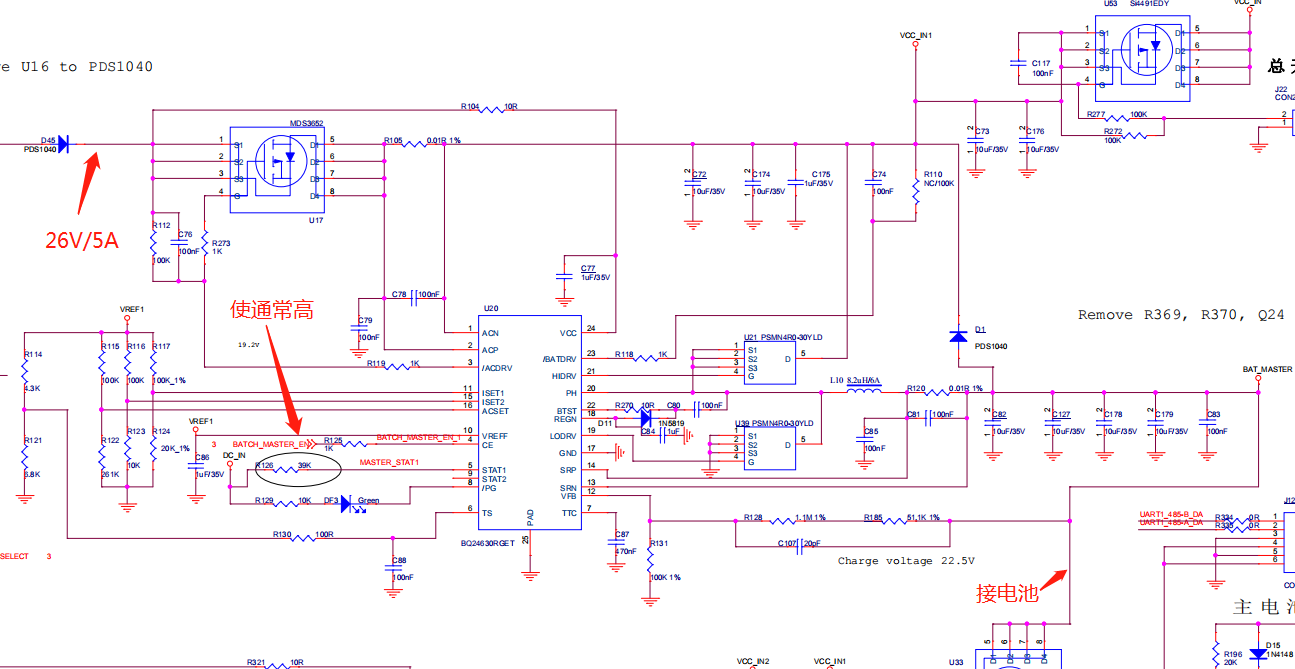Select the DF3 Green LED symbol

pyautogui.click(x=346, y=503)
